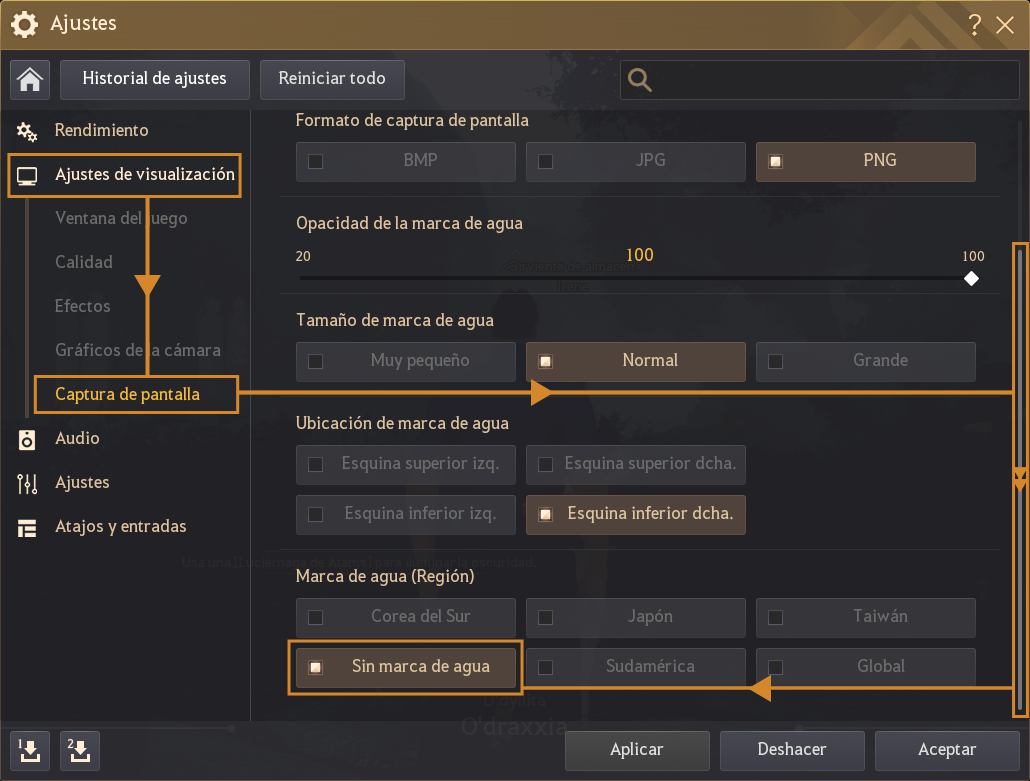
Task: Click the preset 1 save icon
Action: [x=30, y=749]
